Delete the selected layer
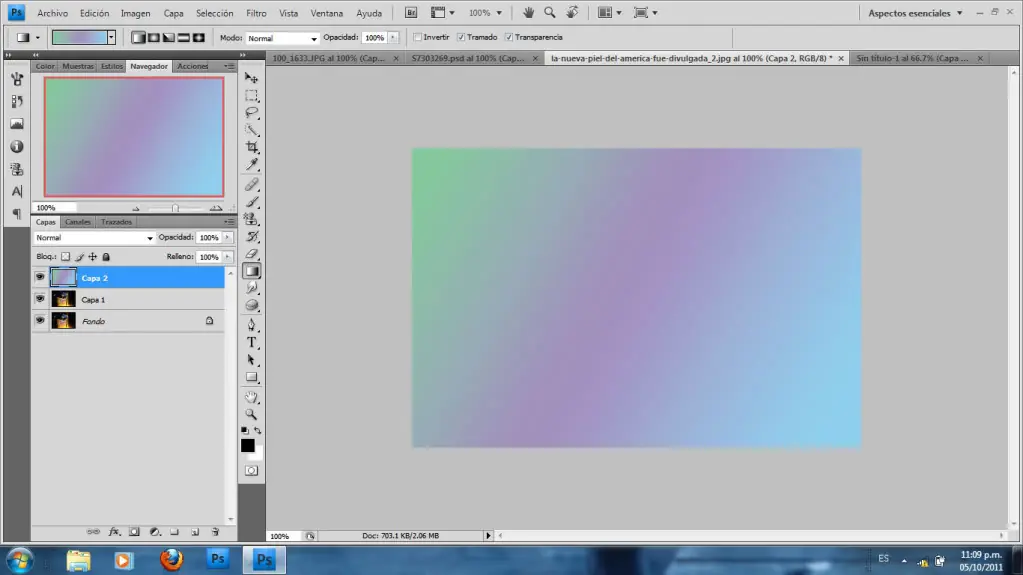 click(215, 532)
